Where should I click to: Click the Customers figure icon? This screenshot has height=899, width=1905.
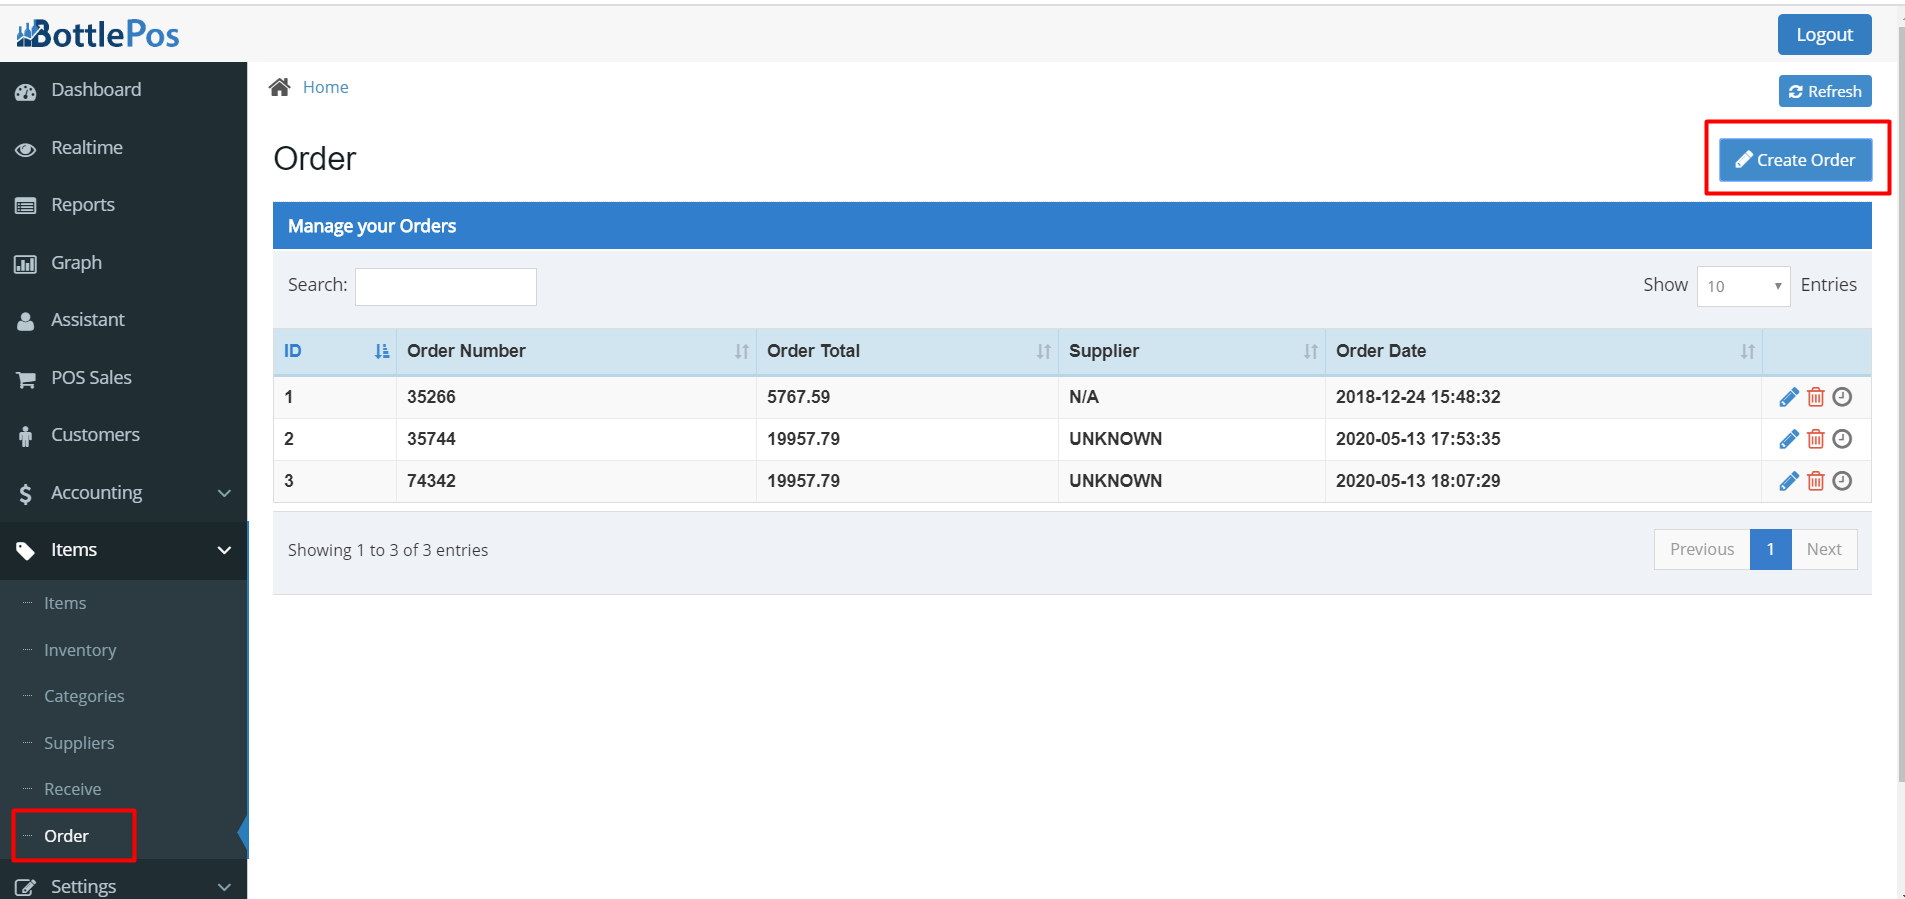(26, 436)
